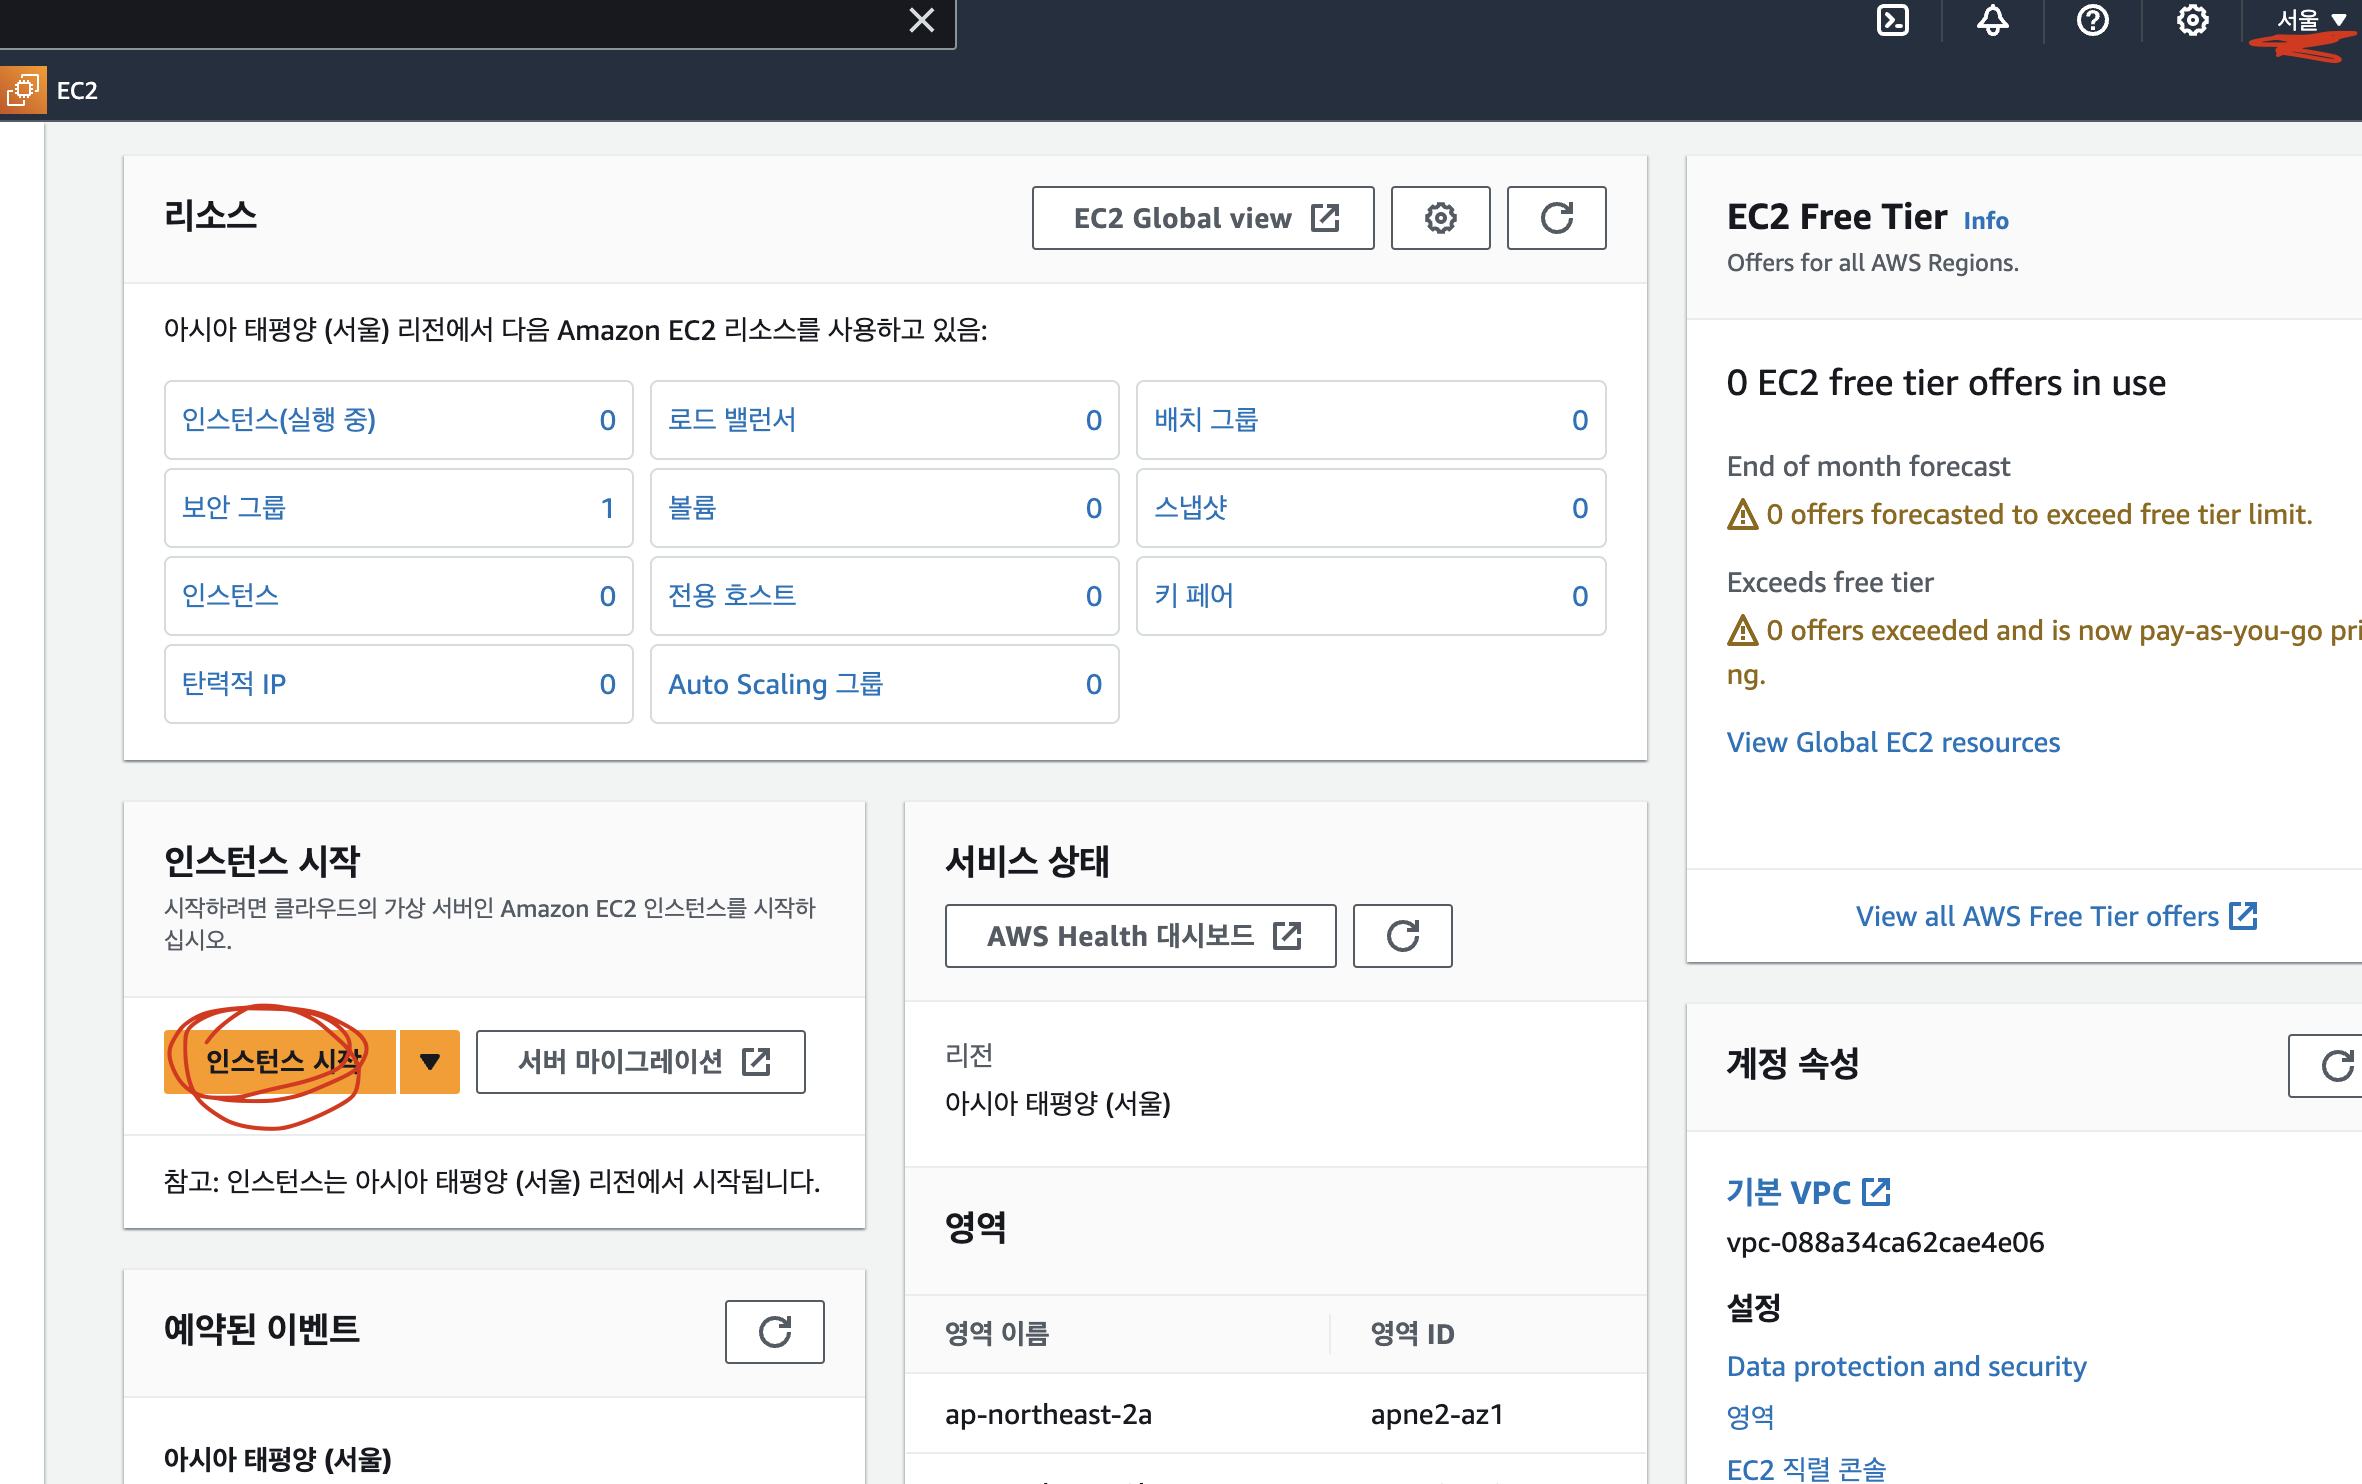The image size is (2362, 1484).
Task: Open View Global EC2 resources
Action: tap(1893, 742)
